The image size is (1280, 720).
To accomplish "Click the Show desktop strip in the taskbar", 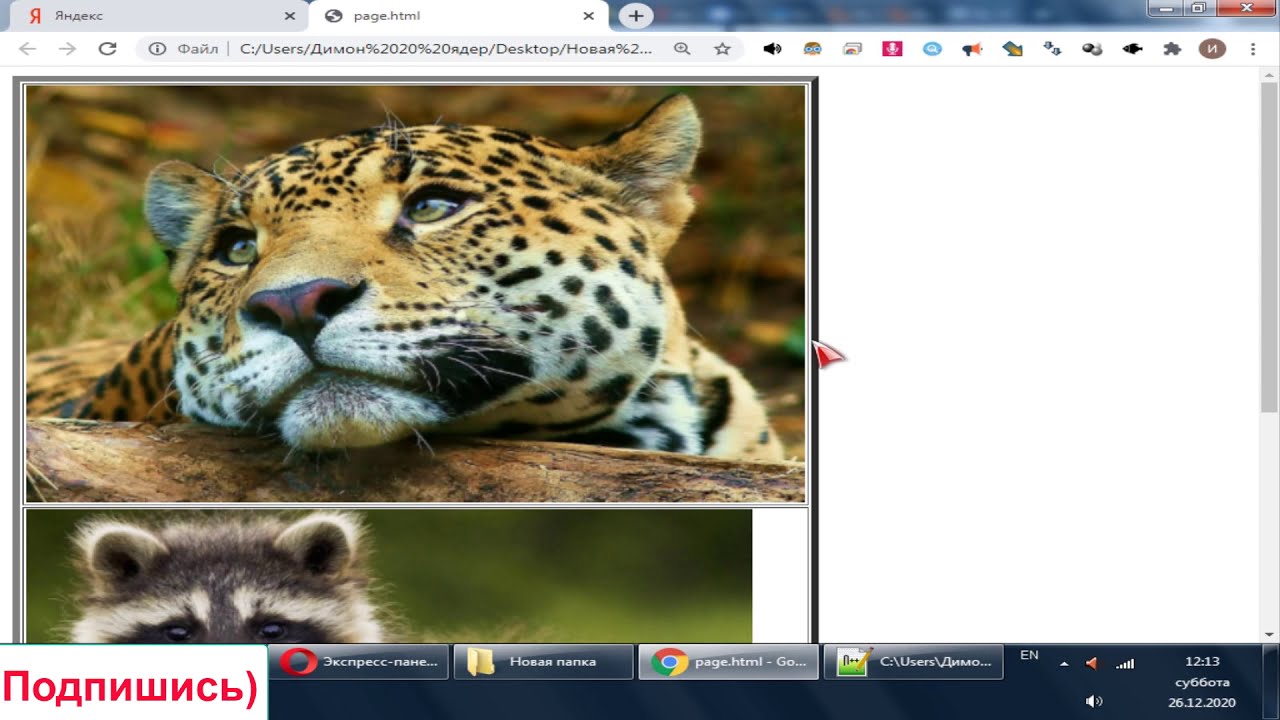I will pos(1271,682).
